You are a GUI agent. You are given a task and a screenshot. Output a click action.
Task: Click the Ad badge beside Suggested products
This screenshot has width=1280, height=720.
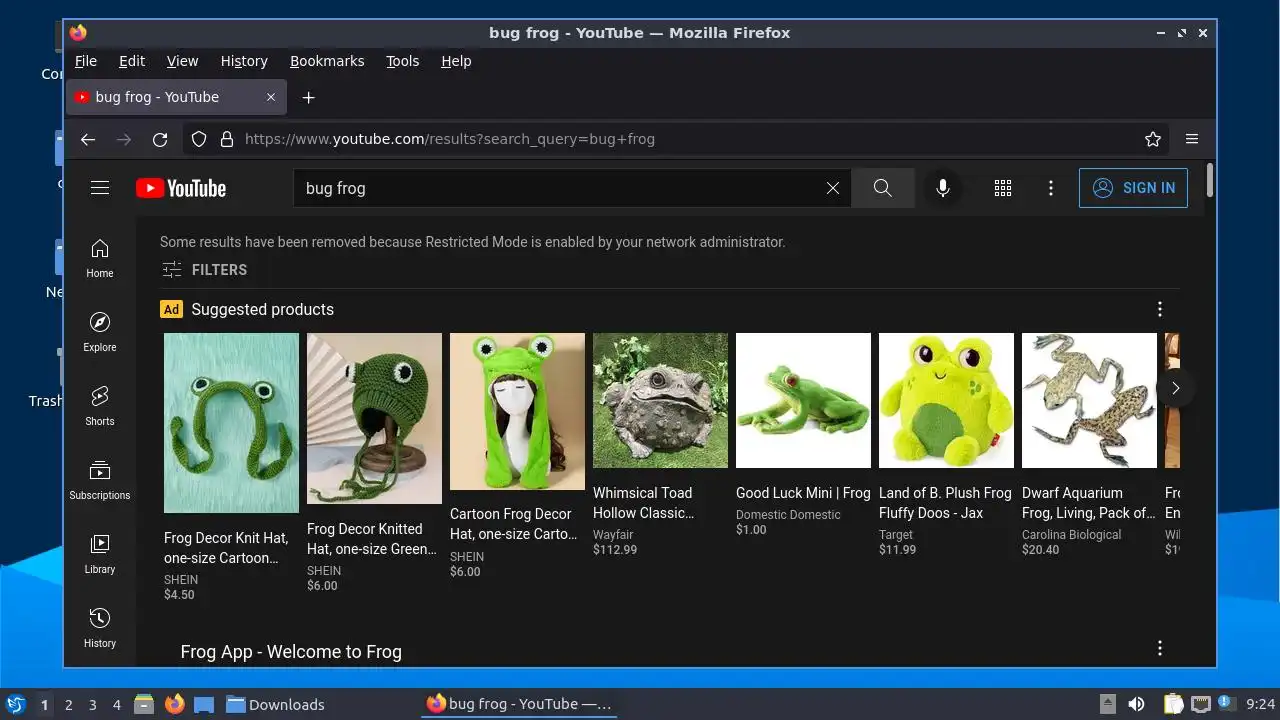click(x=171, y=309)
